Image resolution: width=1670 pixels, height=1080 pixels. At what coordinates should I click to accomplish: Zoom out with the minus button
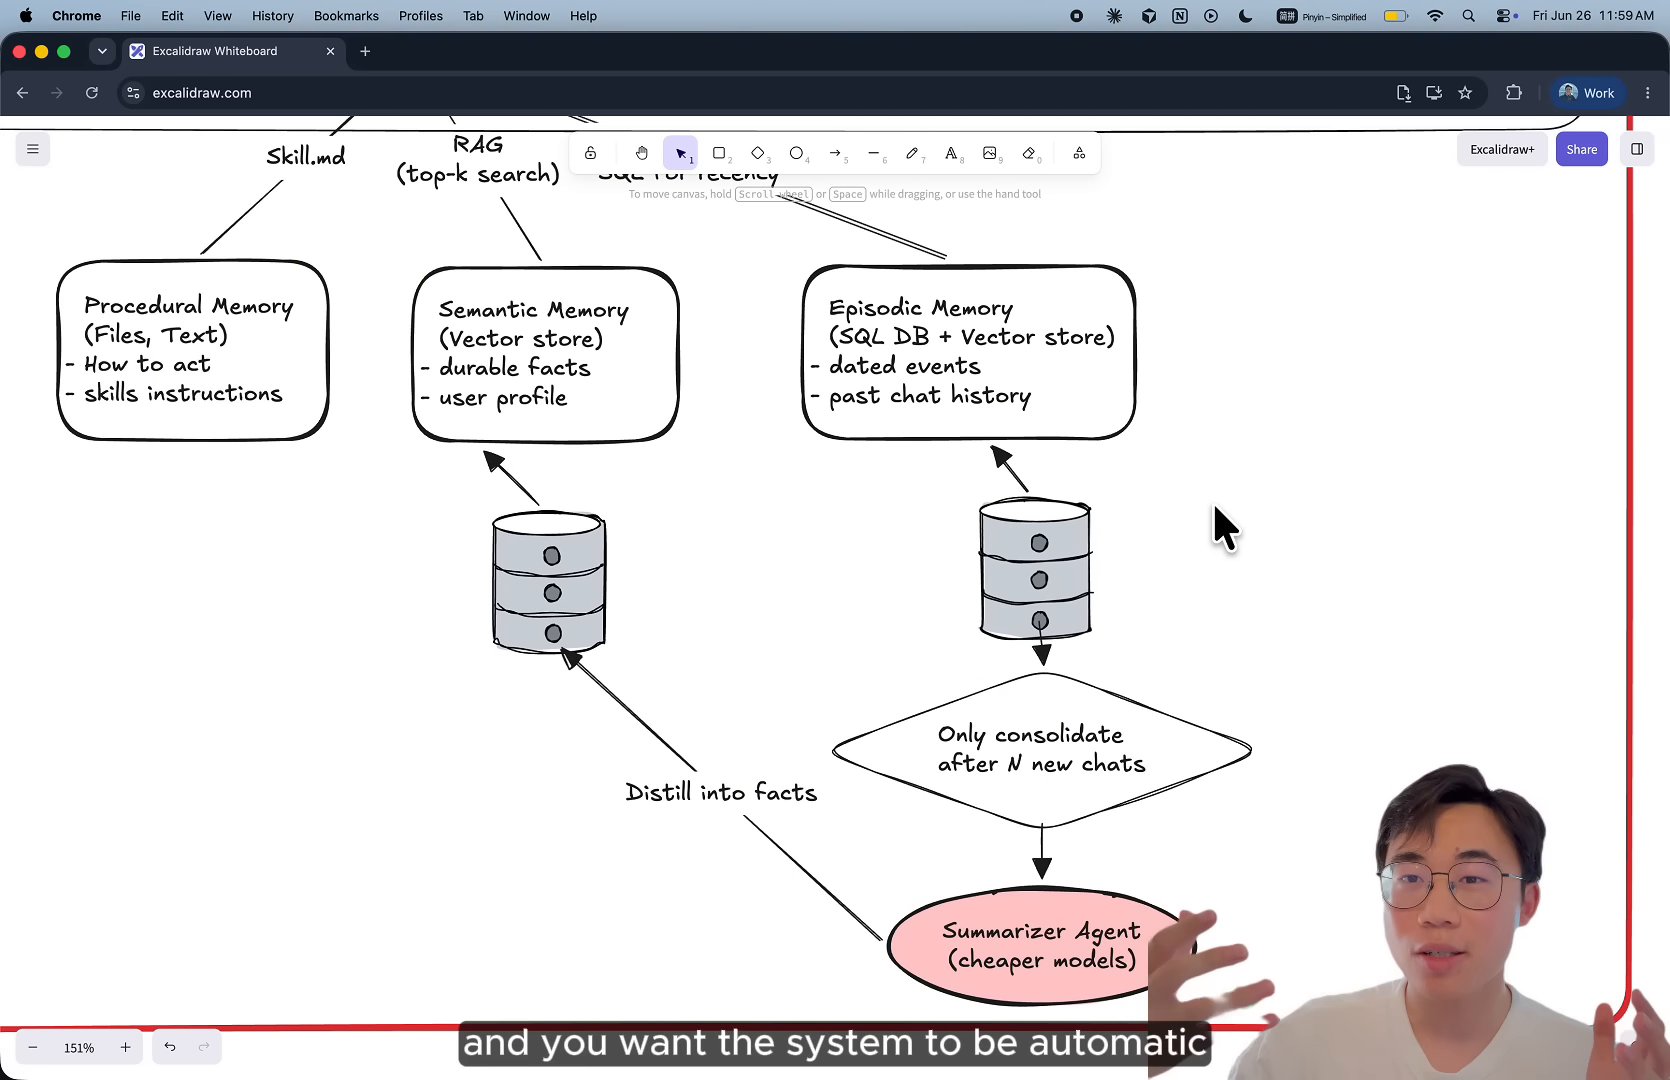(33, 1047)
